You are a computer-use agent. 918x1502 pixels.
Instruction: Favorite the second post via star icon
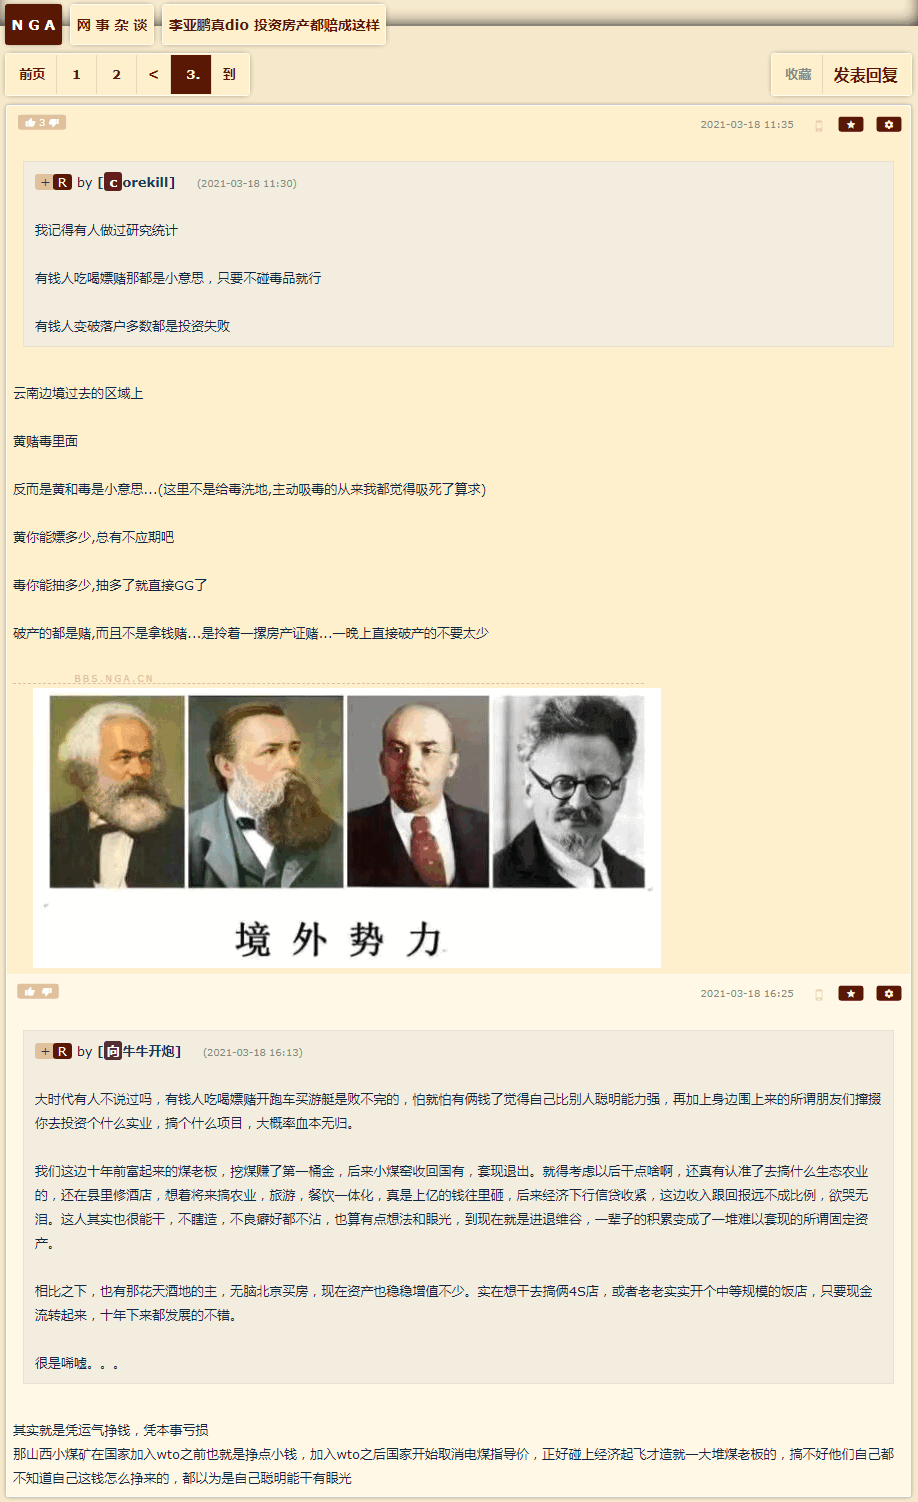click(851, 994)
